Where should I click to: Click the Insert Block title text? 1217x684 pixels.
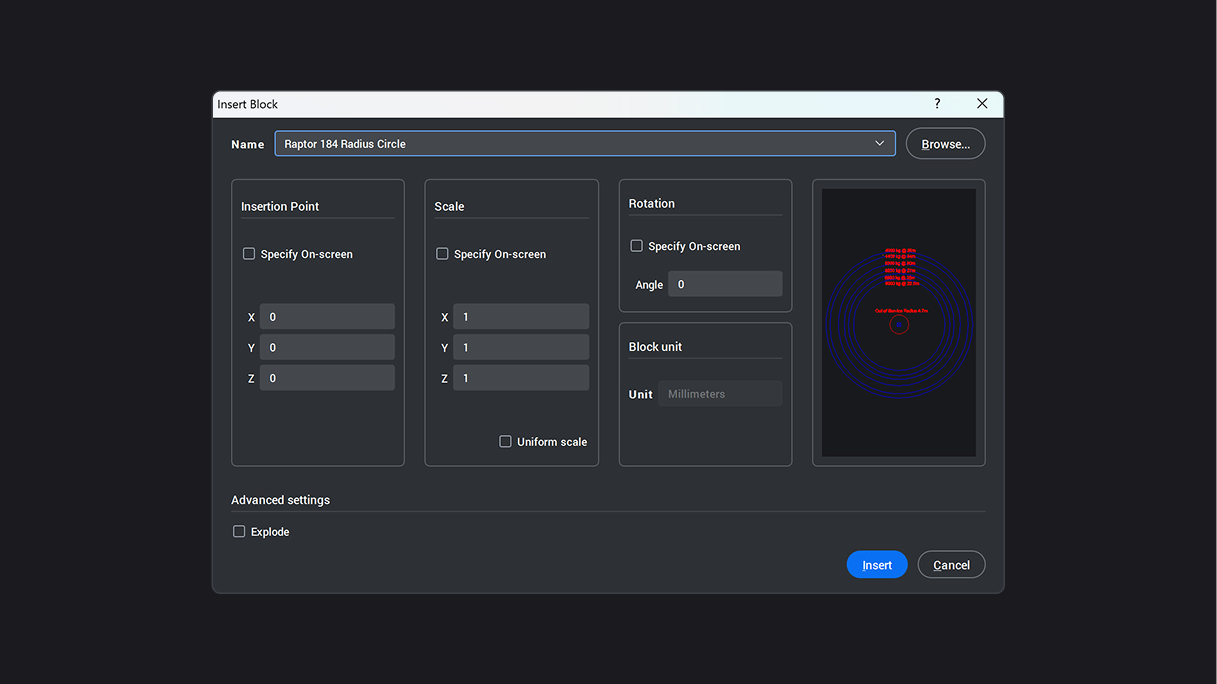(x=248, y=104)
